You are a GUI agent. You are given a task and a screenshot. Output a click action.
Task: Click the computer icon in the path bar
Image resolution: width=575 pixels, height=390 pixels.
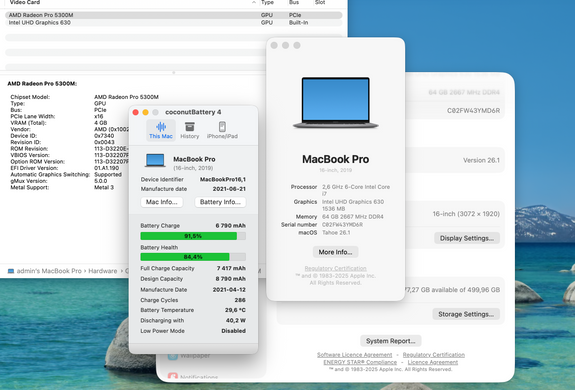tap(11, 271)
